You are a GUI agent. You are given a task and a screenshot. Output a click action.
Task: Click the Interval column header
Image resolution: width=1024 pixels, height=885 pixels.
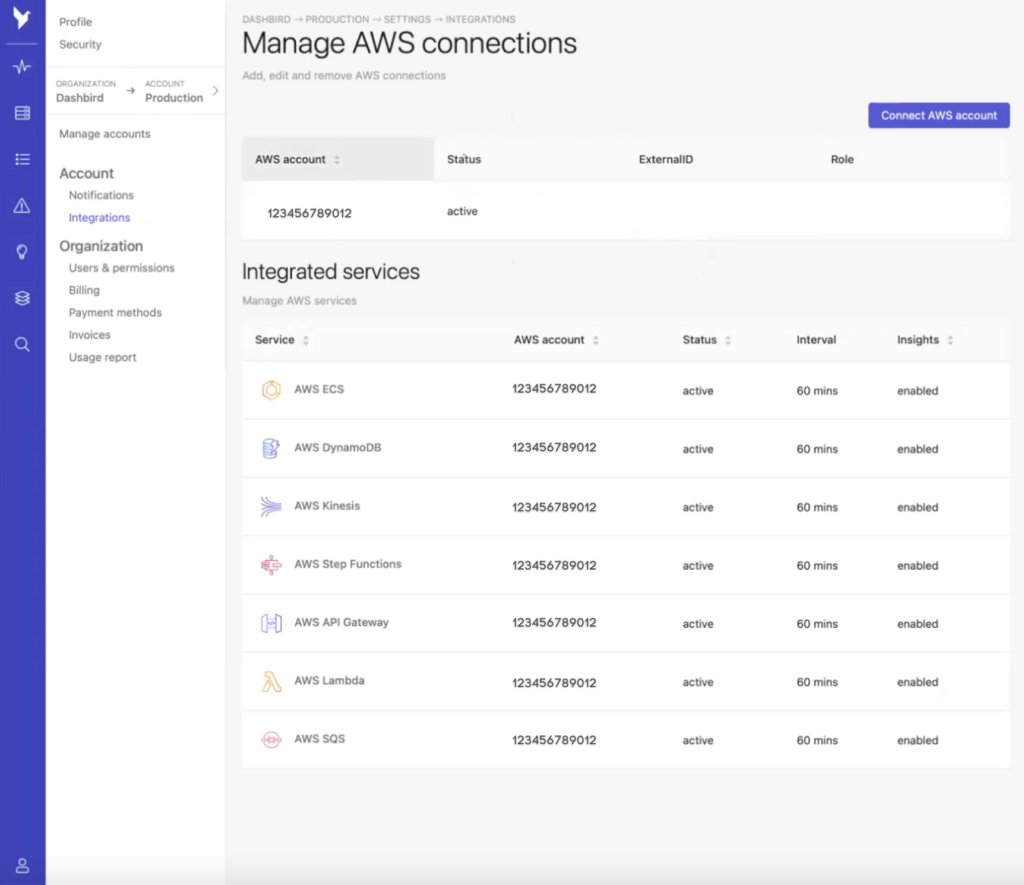click(816, 340)
